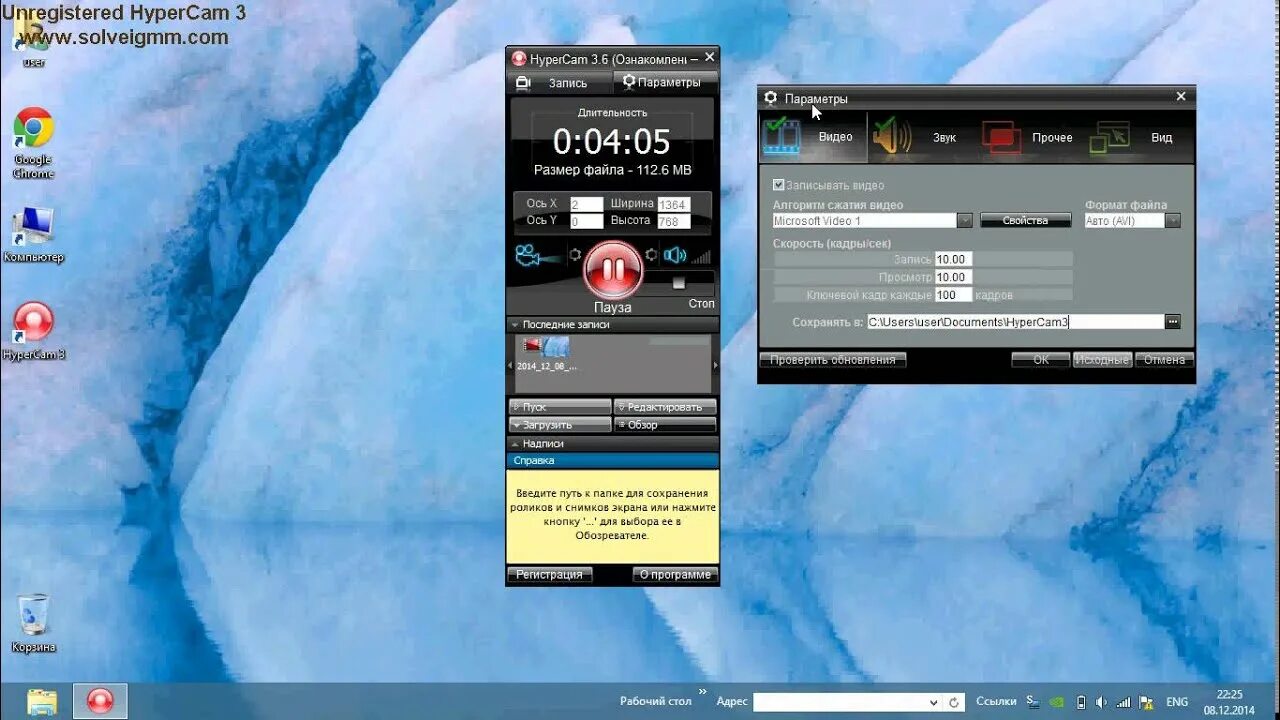The image size is (1280, 720).
Task: Open sound settings gear right of Pause button
Action: [x=652, y=255]
